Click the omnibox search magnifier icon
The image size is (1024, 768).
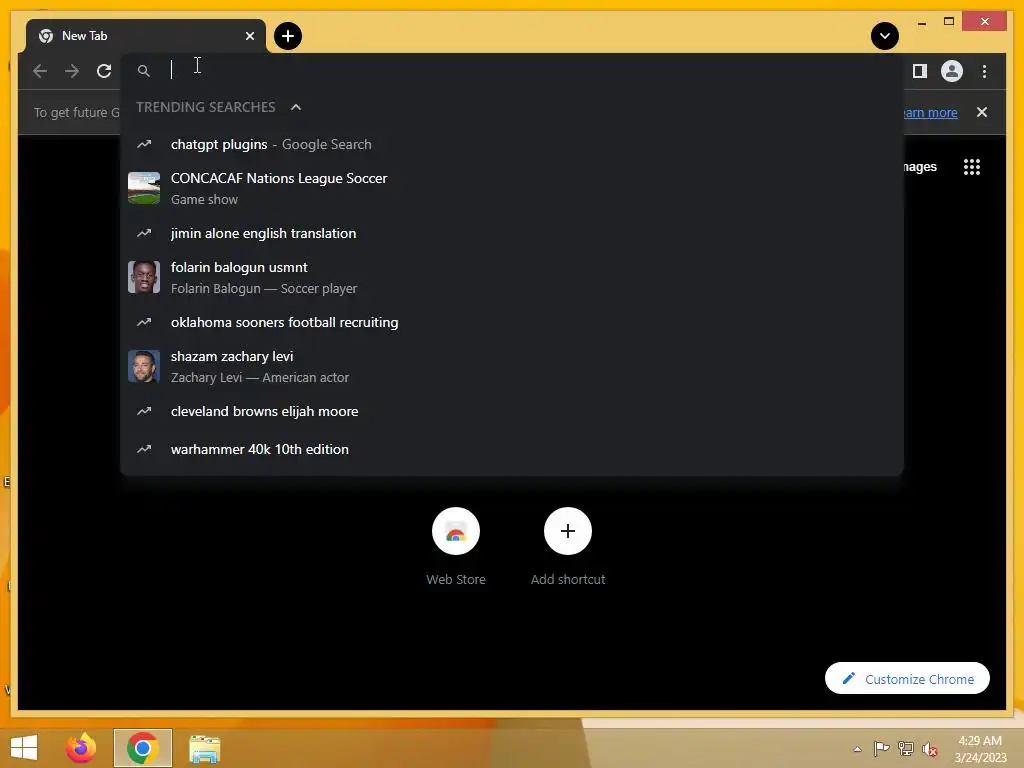144,71
